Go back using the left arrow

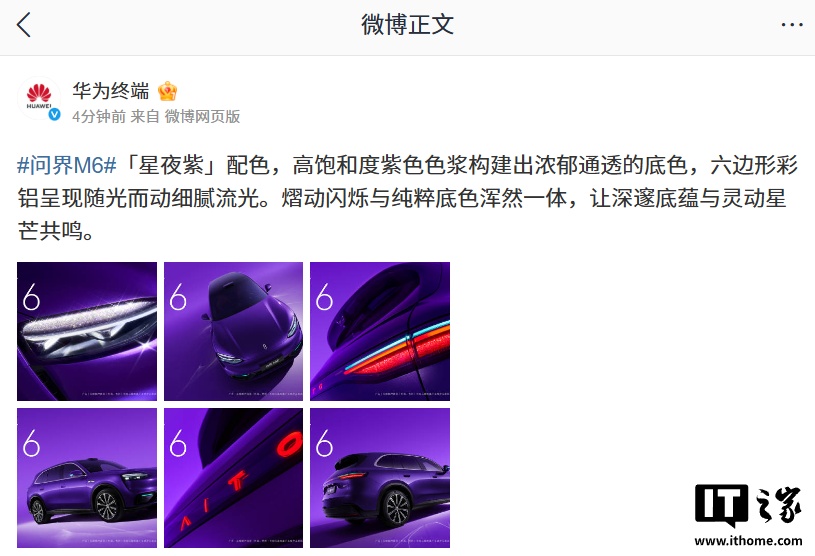[x=24, y=24]
